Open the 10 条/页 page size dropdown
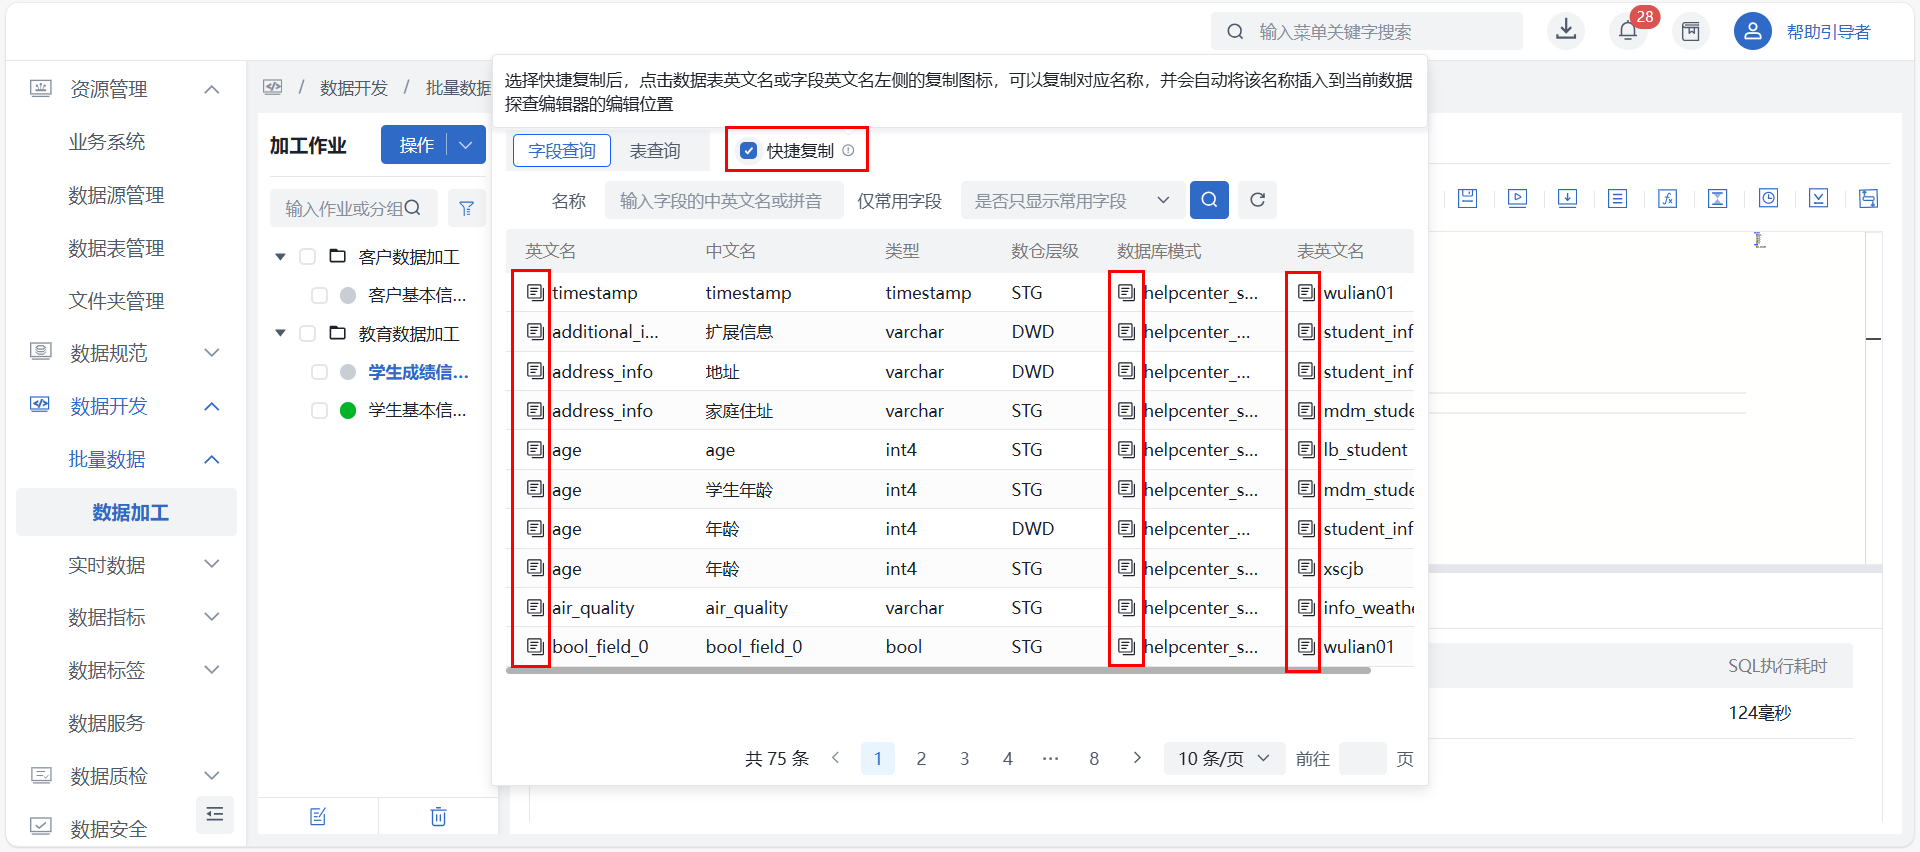Image resolution: width=1920 pixels, height=852 pixels. (1223, 758)
